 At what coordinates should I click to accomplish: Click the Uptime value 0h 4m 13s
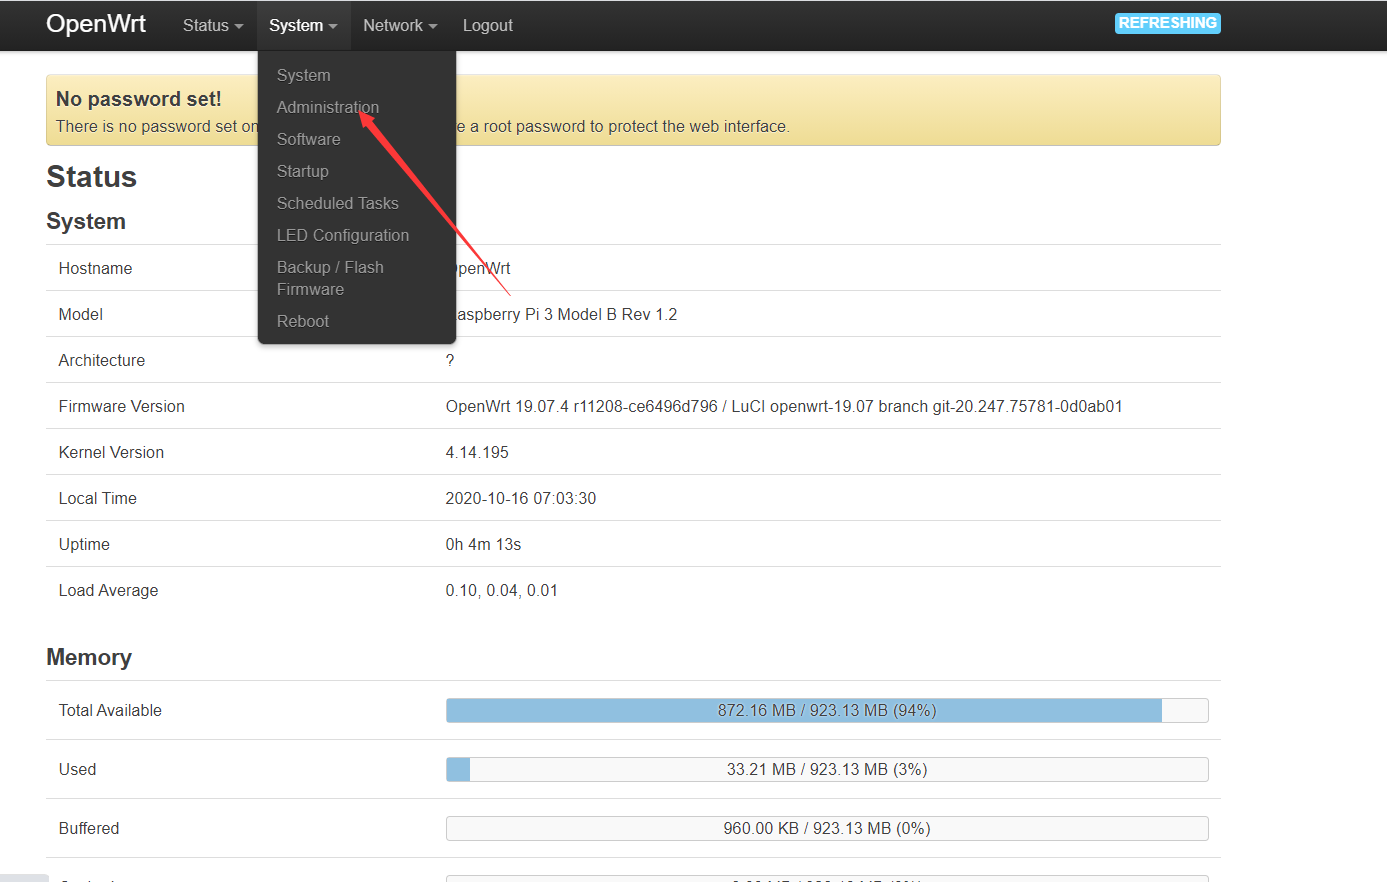tap(483, 544)
